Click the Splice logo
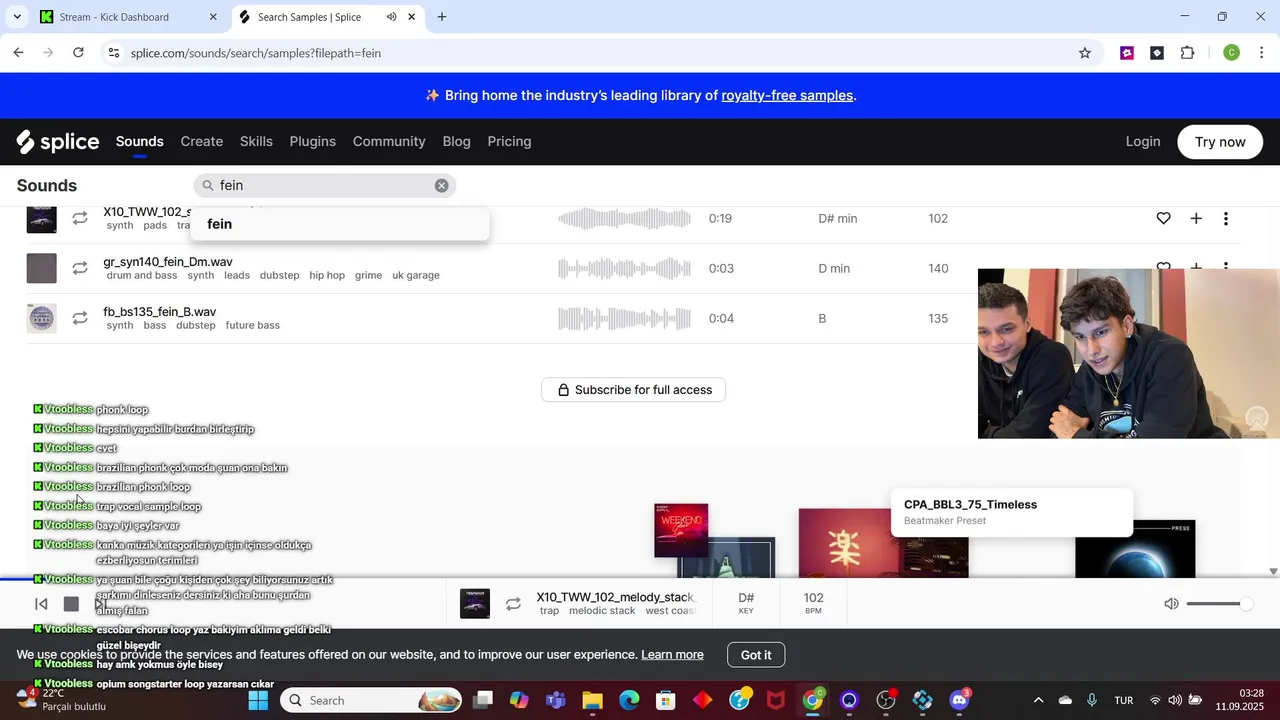The height and width of the screenshot is (720, 1280). pyautogui.click(x=58, y=142)
